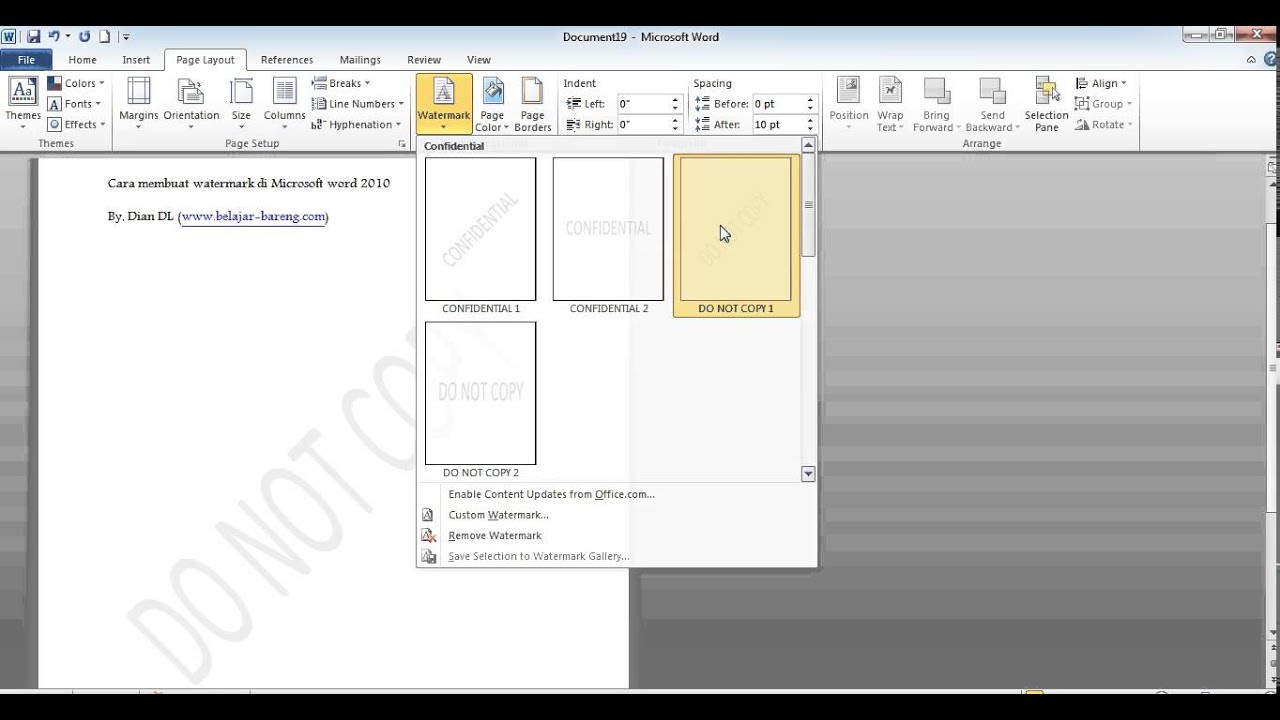The height and width of the screenshot is (720, 1280).
Task: Open the Columns menu
Action: pyautogui.click(x=285, y=103)
